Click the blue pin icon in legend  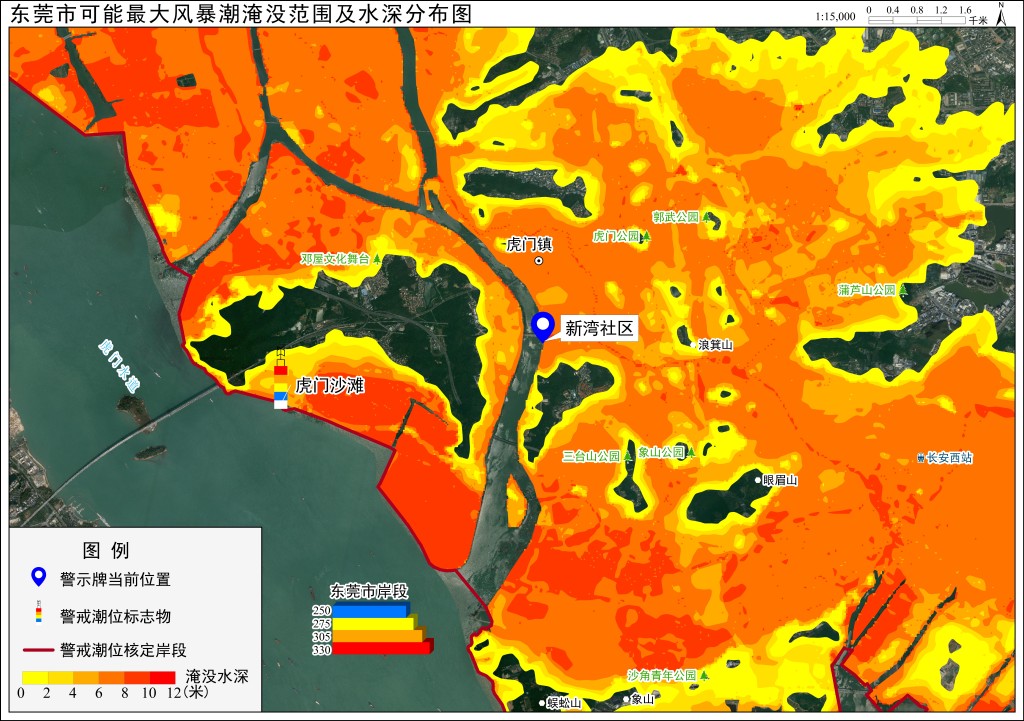coord(39,577)
